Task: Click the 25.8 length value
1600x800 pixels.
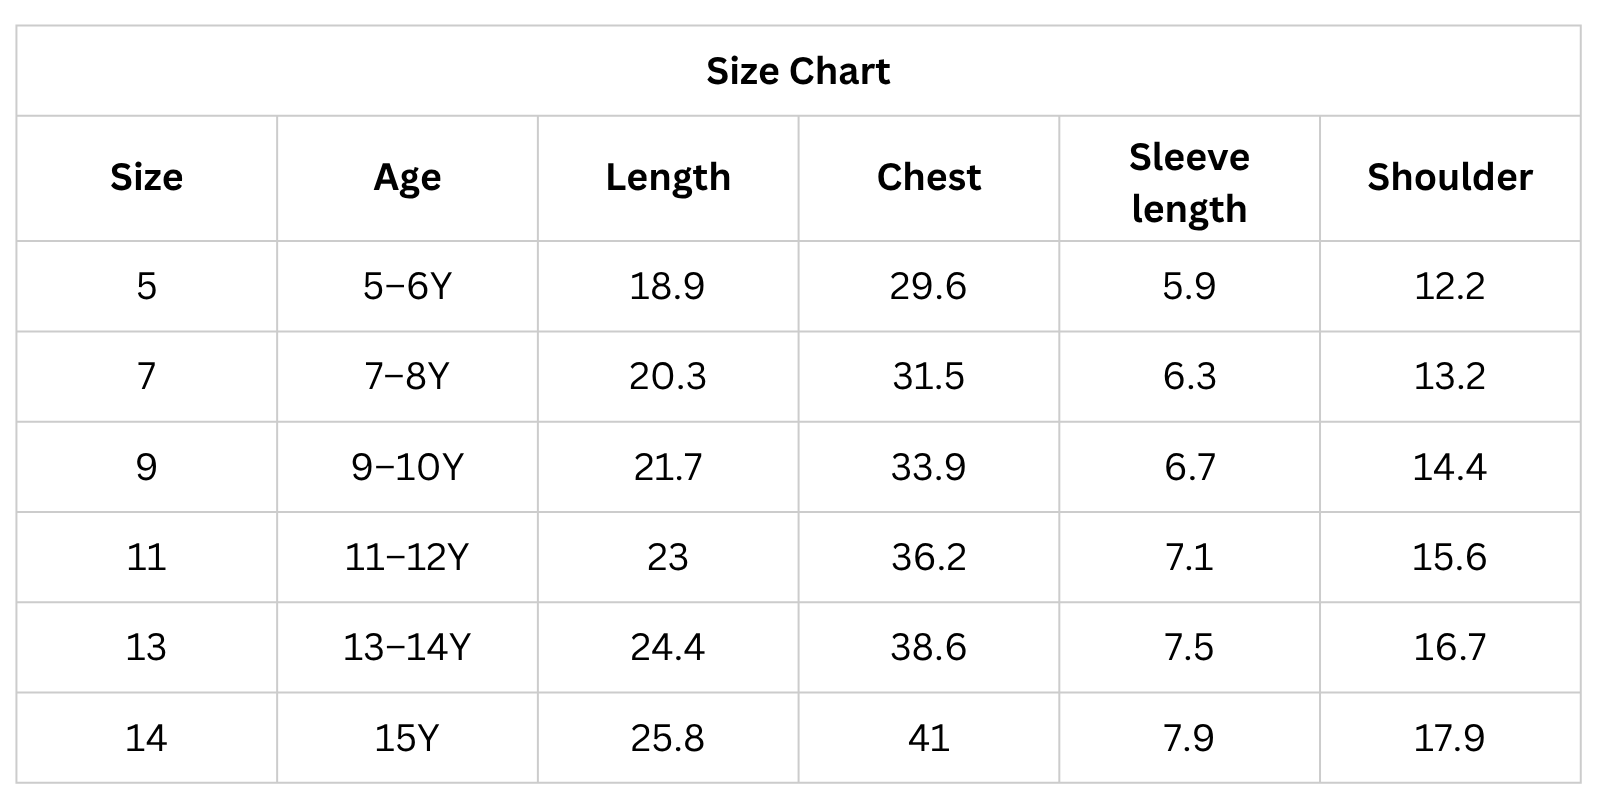Action: point(667,738)
